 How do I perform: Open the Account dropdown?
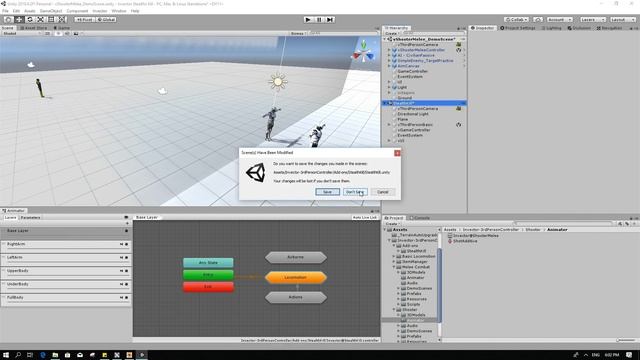click(559, 20)
